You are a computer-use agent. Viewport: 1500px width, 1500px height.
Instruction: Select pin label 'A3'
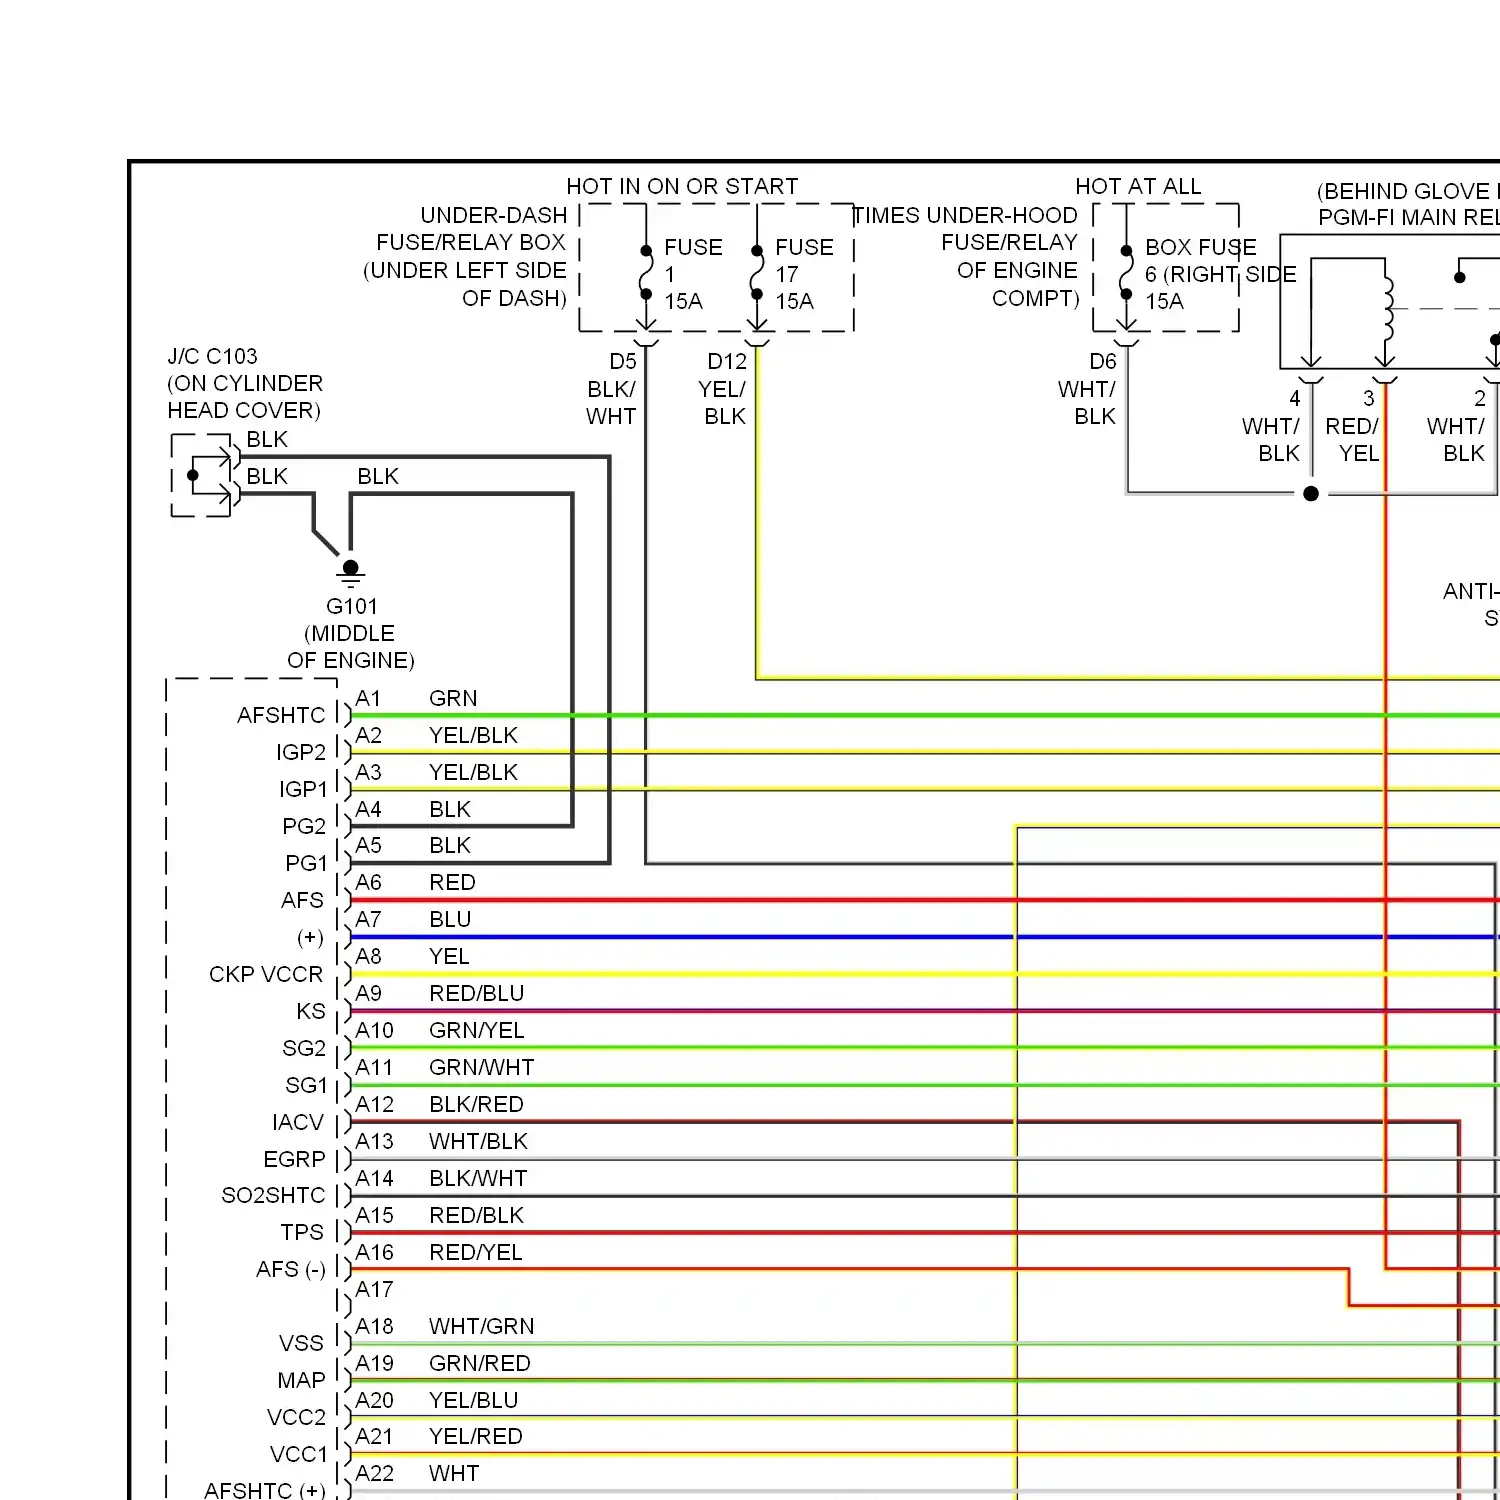point(368,772)
